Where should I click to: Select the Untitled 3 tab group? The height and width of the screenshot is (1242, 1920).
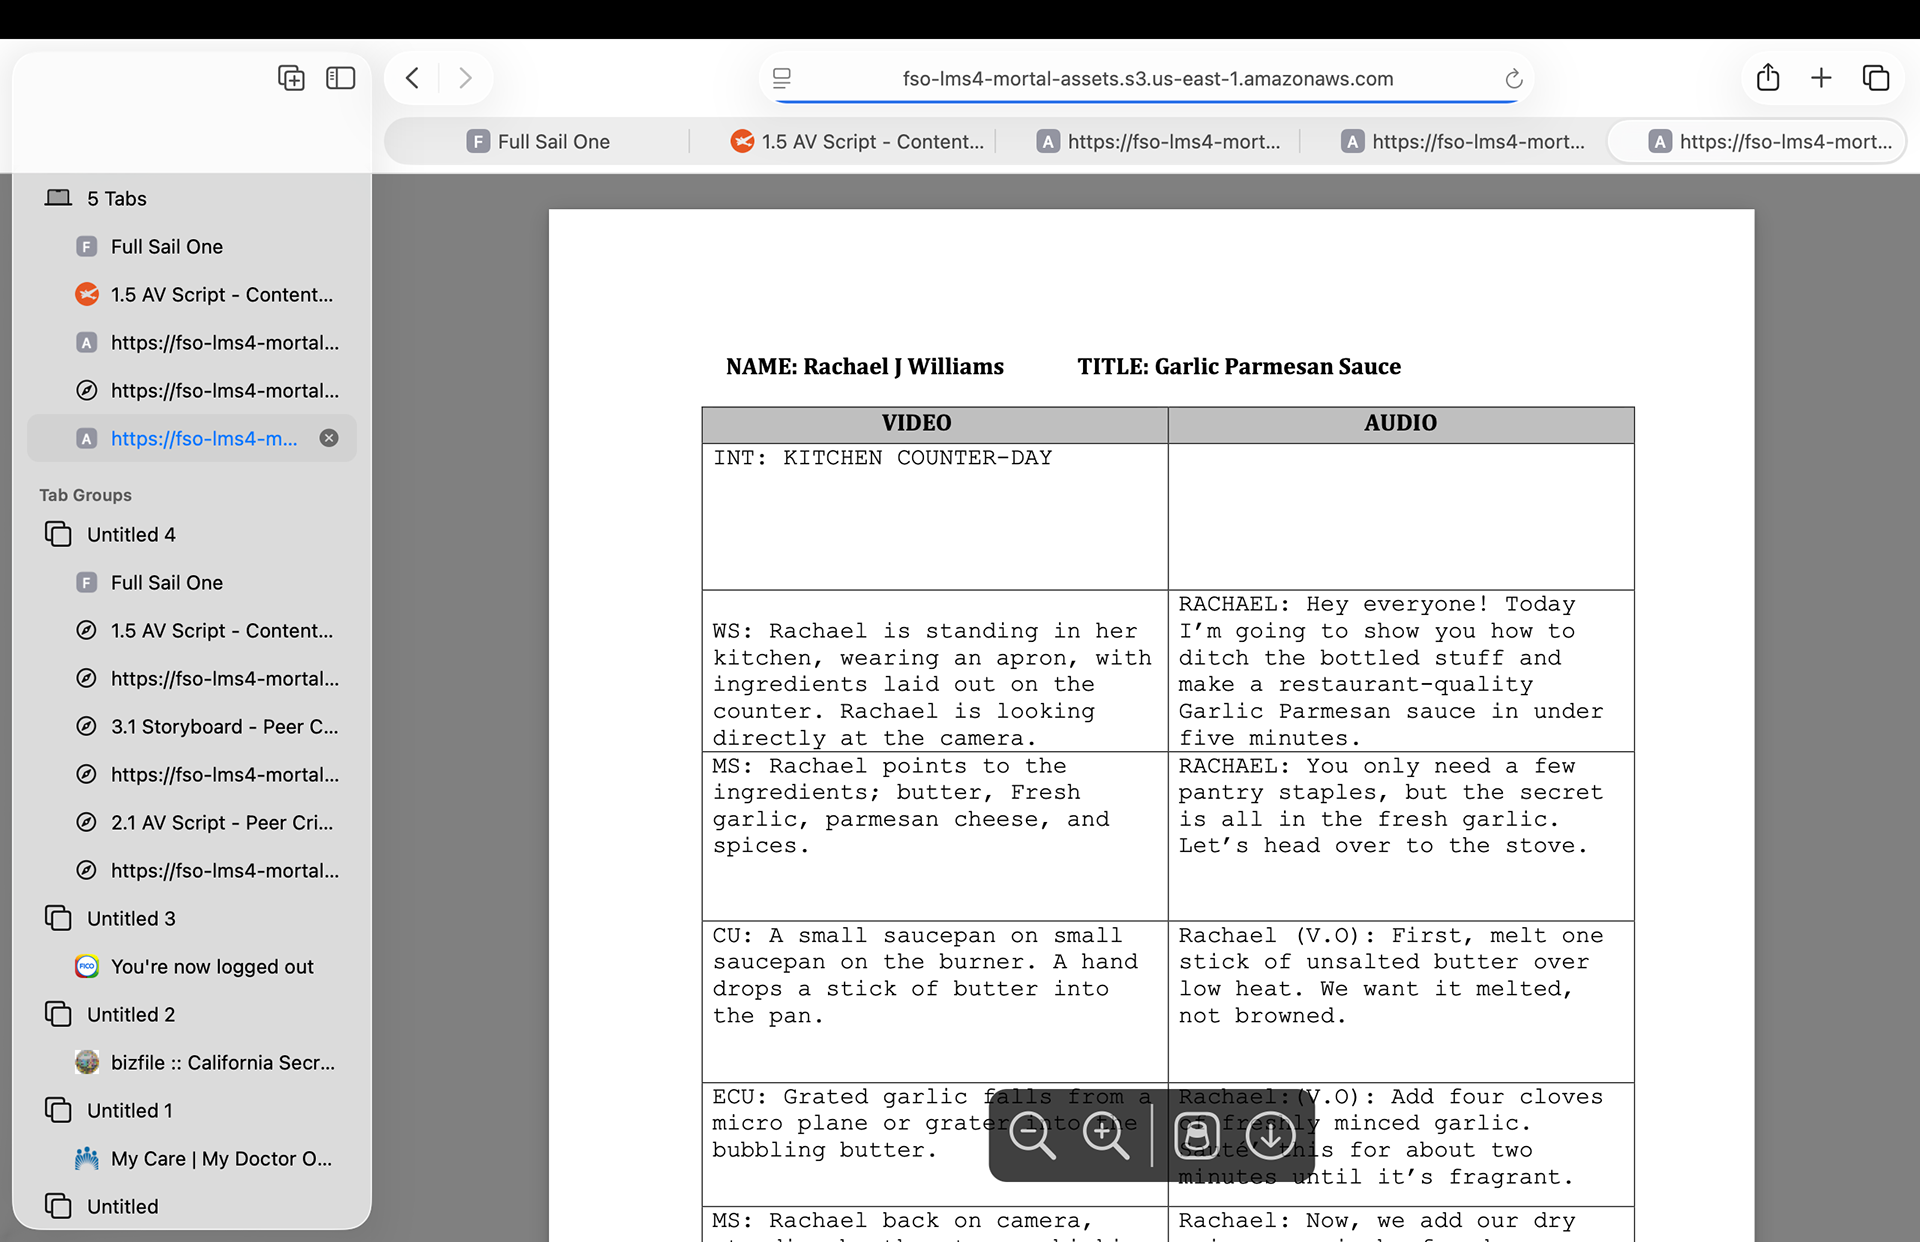(x=131, y=918)
